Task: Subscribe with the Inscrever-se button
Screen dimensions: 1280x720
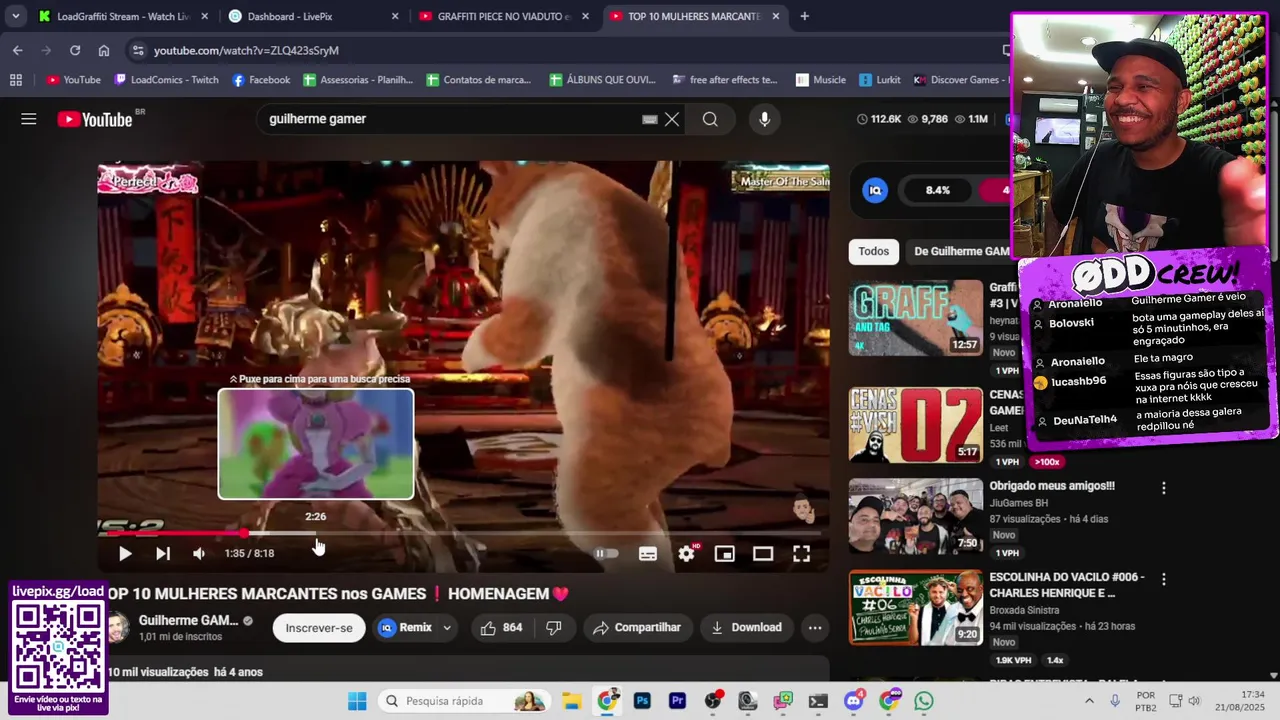Action: pos(319,628)
